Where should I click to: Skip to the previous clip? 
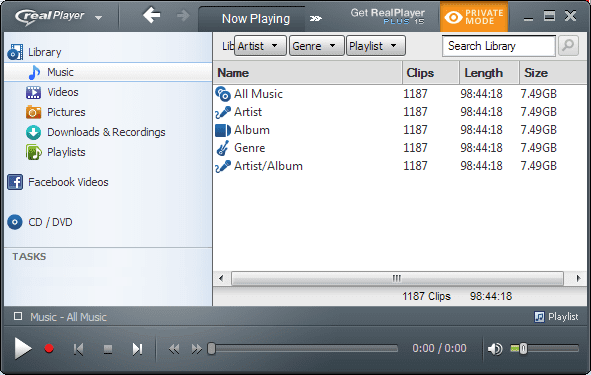coord(78,349)
